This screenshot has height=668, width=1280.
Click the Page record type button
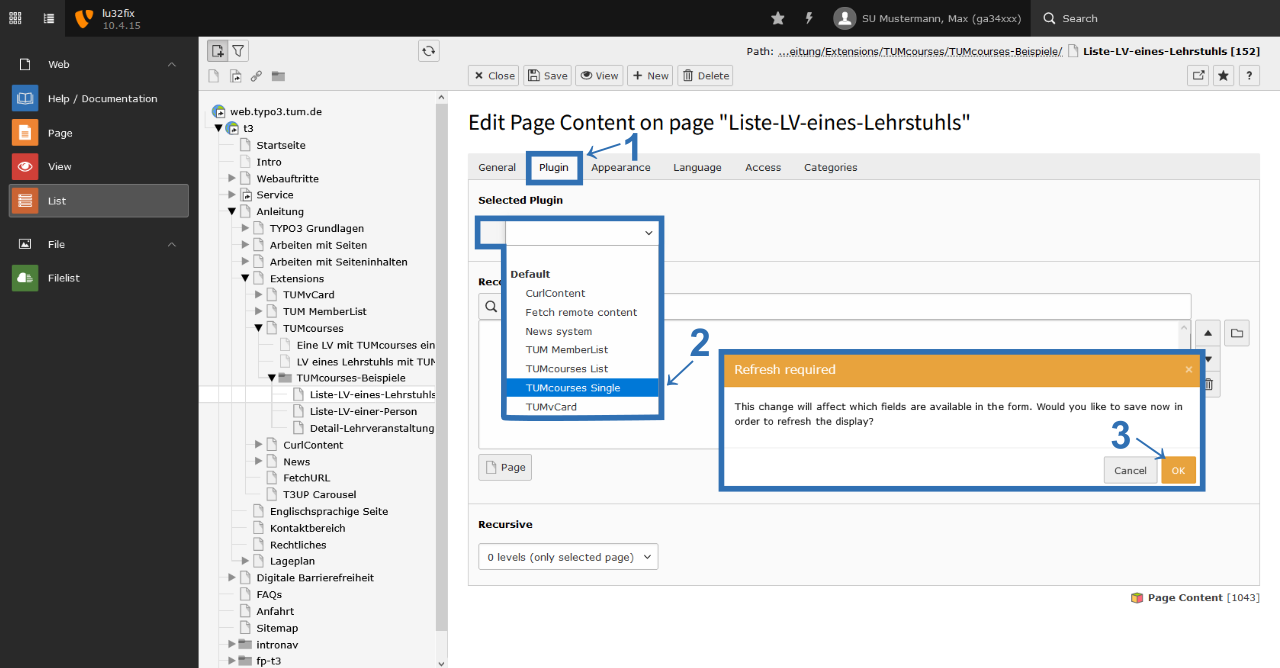point(505,467)
